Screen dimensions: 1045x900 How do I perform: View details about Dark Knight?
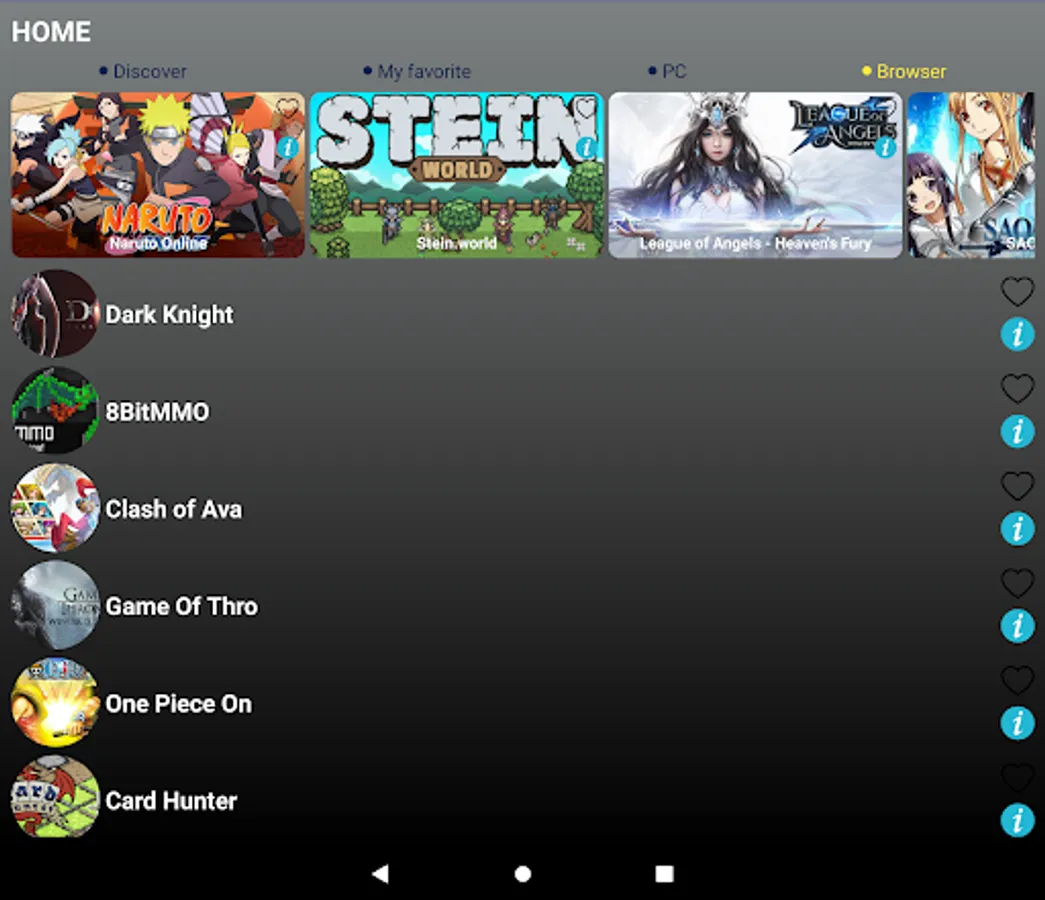[1017, 334]
